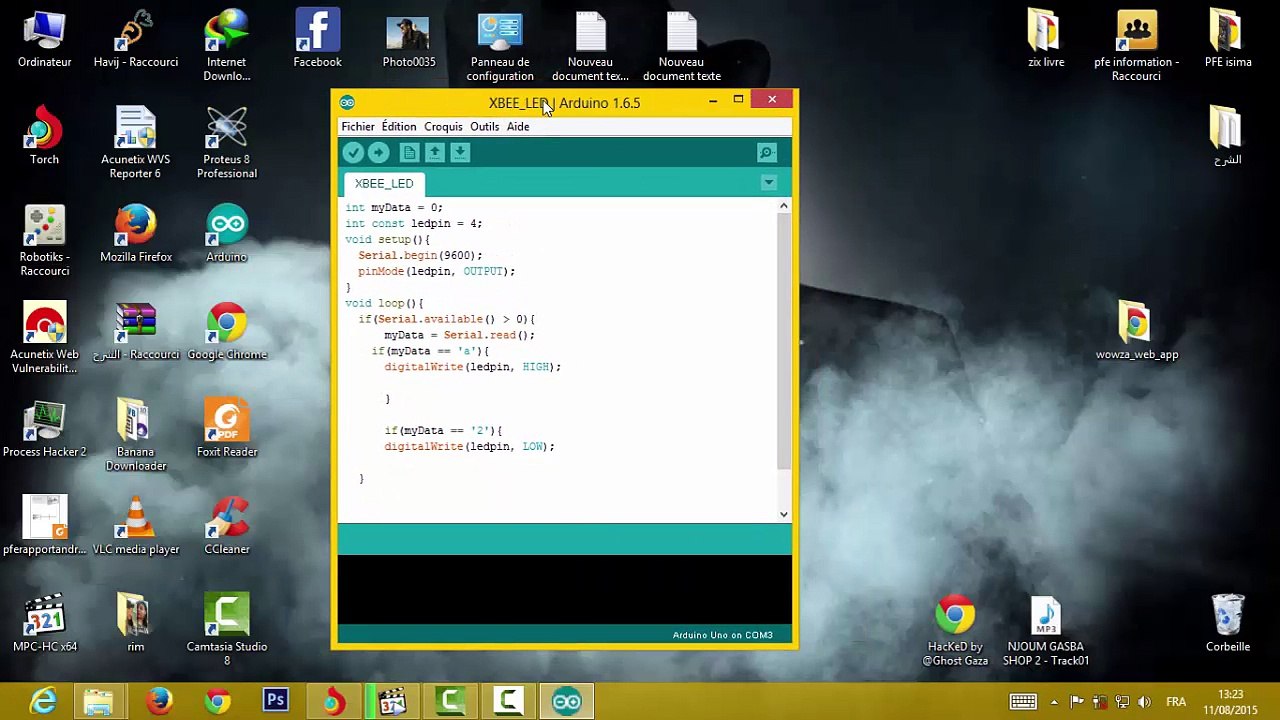This screenshot has height=720, width=1280.
Task: Select the PFE isima folder
Action: (x=1228, y=40)
